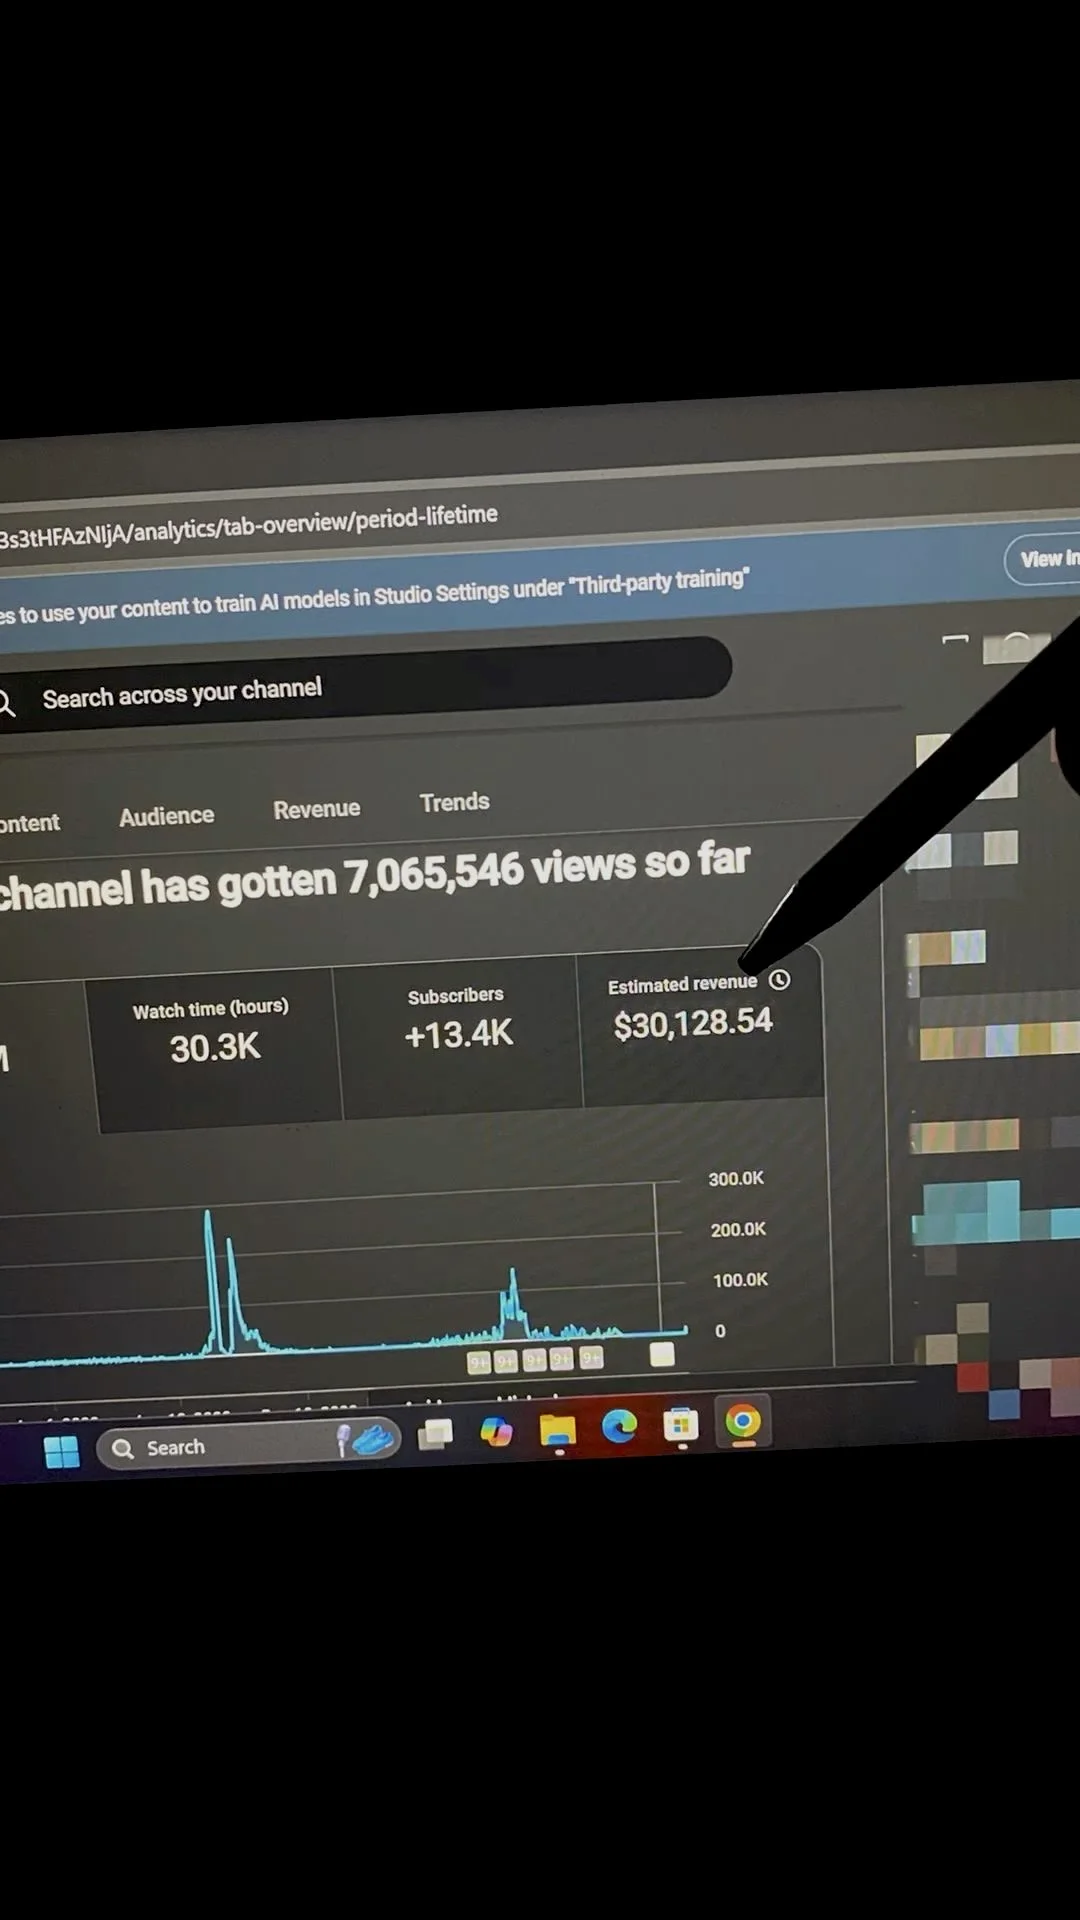1080x1920 pixels.
Task: Click the $30,128.54 revenue value
Action: pos(693,1023)
